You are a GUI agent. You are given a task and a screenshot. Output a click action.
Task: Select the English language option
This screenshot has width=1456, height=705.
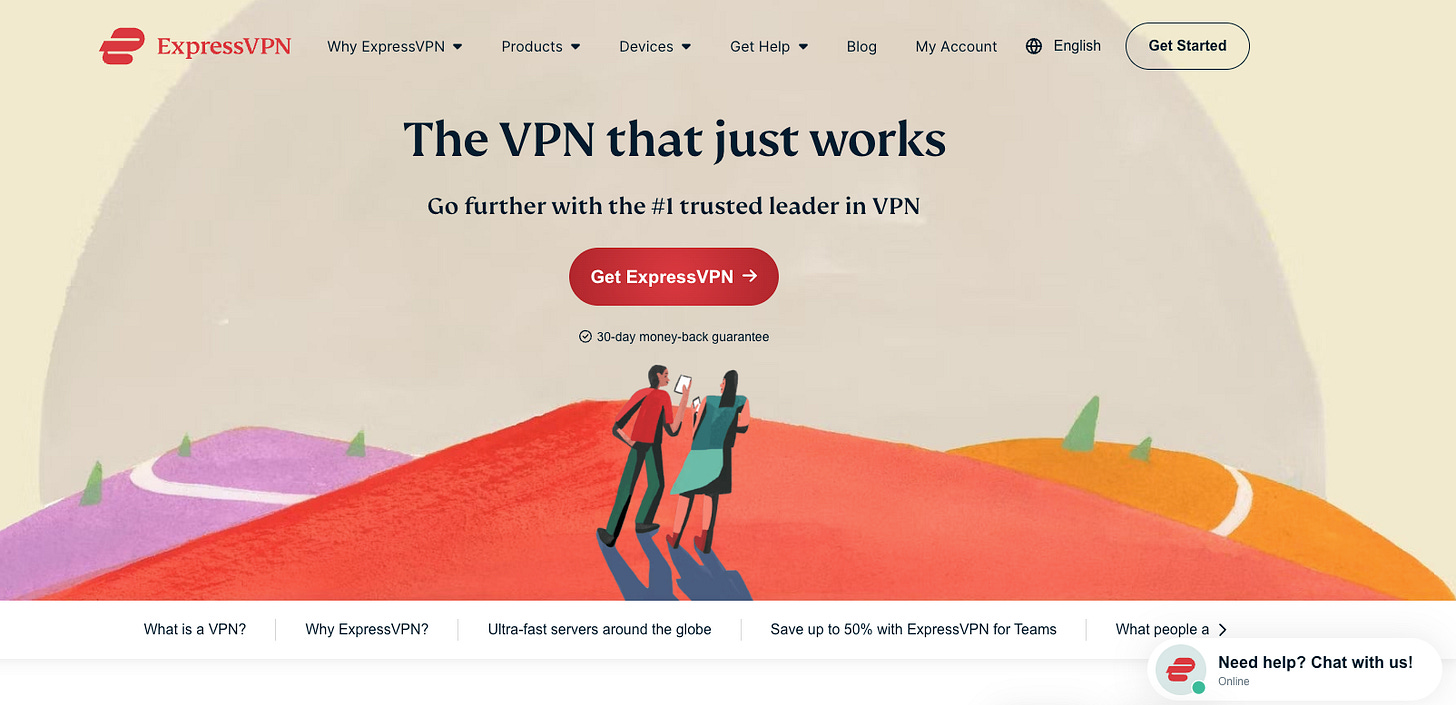(1077, 46)
